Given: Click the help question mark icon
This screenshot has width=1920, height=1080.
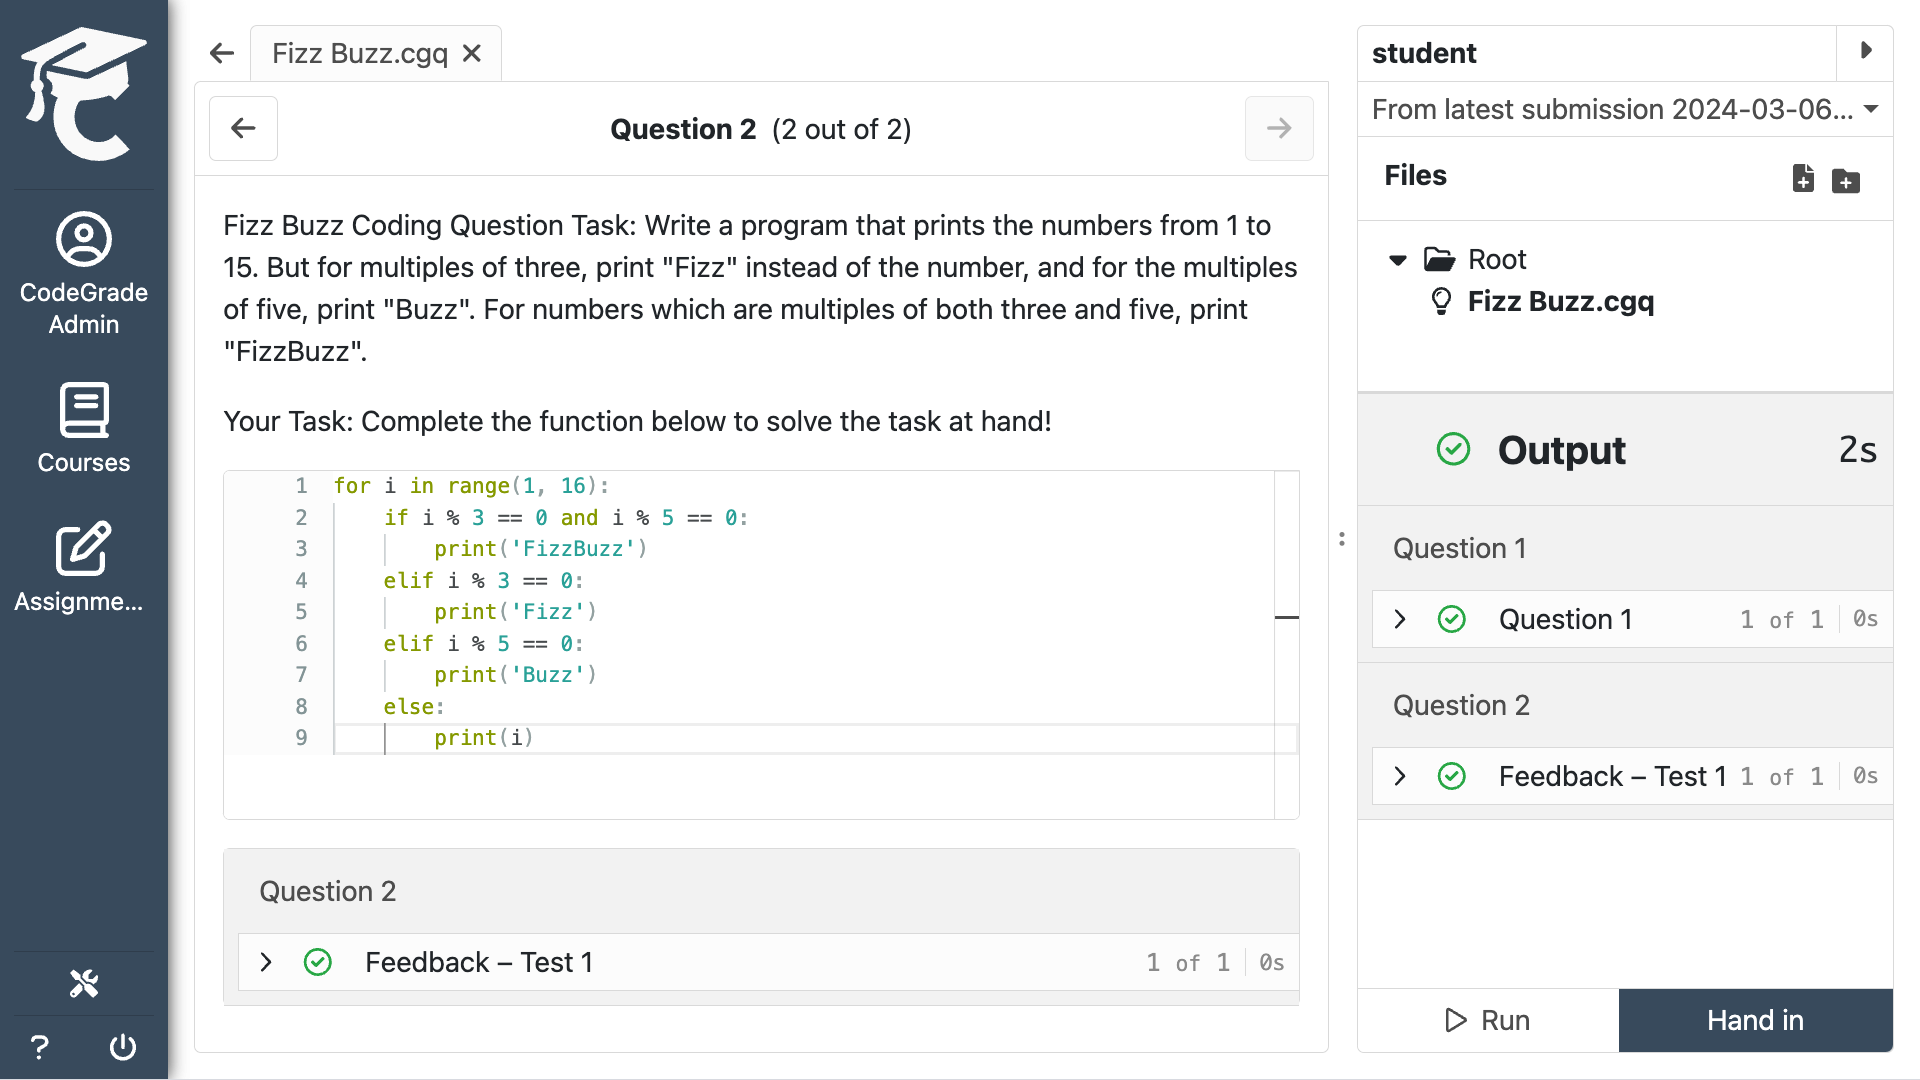Looking at the screenshot, I should (x=38, y=1047).
